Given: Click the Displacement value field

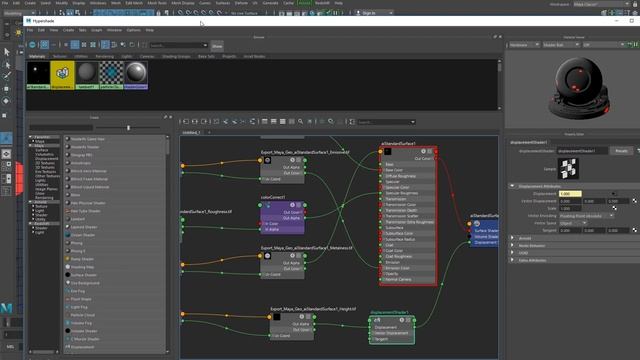Looking at the screenshot, I should (x=570, y=194).
